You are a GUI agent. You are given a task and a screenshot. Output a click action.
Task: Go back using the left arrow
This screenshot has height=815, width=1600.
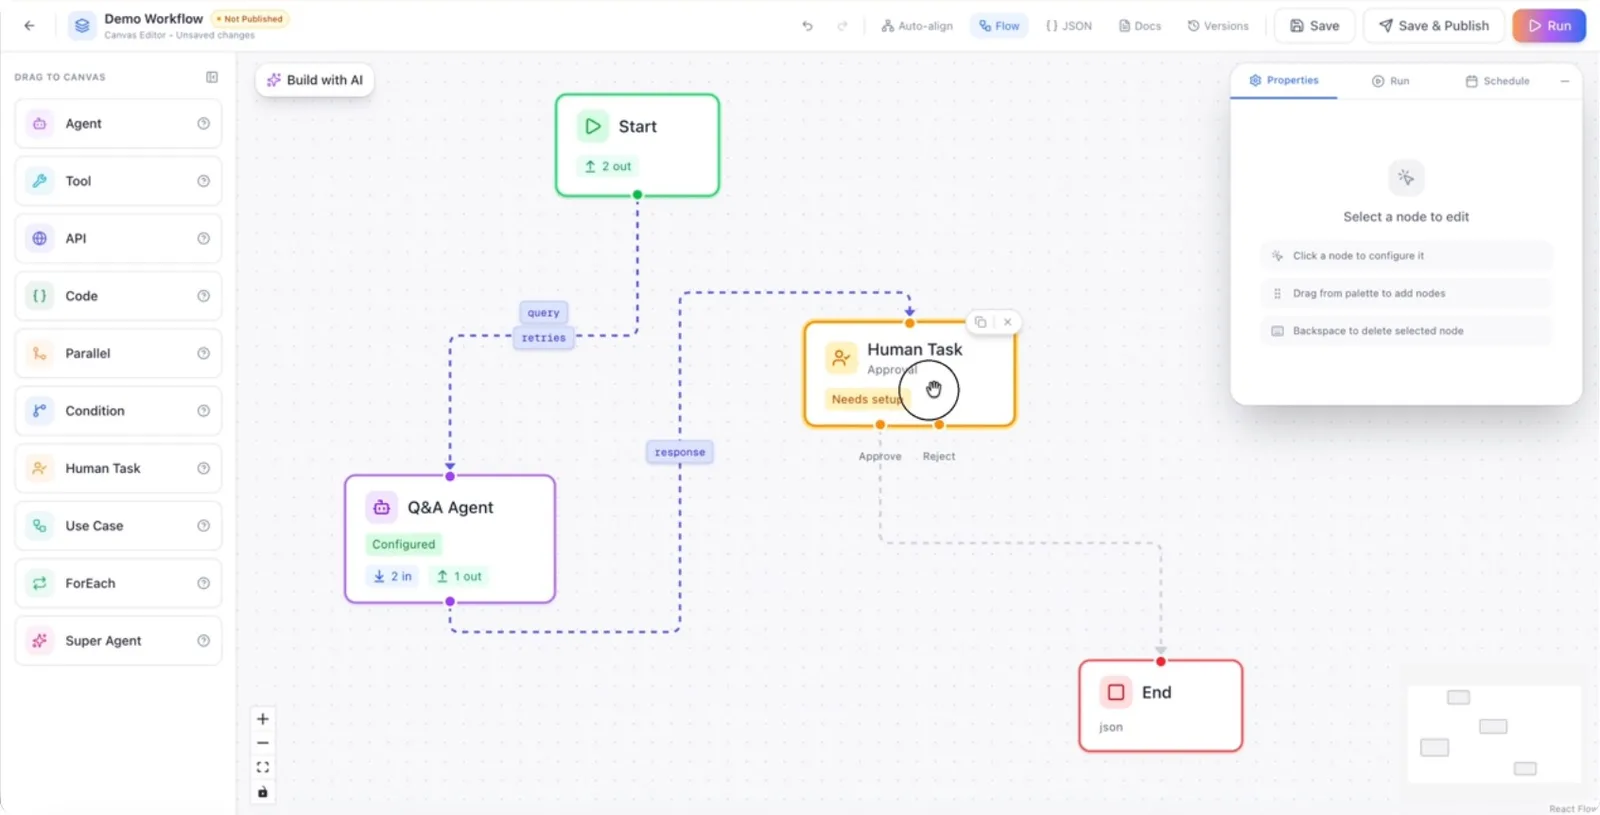[x=29, y=26]
